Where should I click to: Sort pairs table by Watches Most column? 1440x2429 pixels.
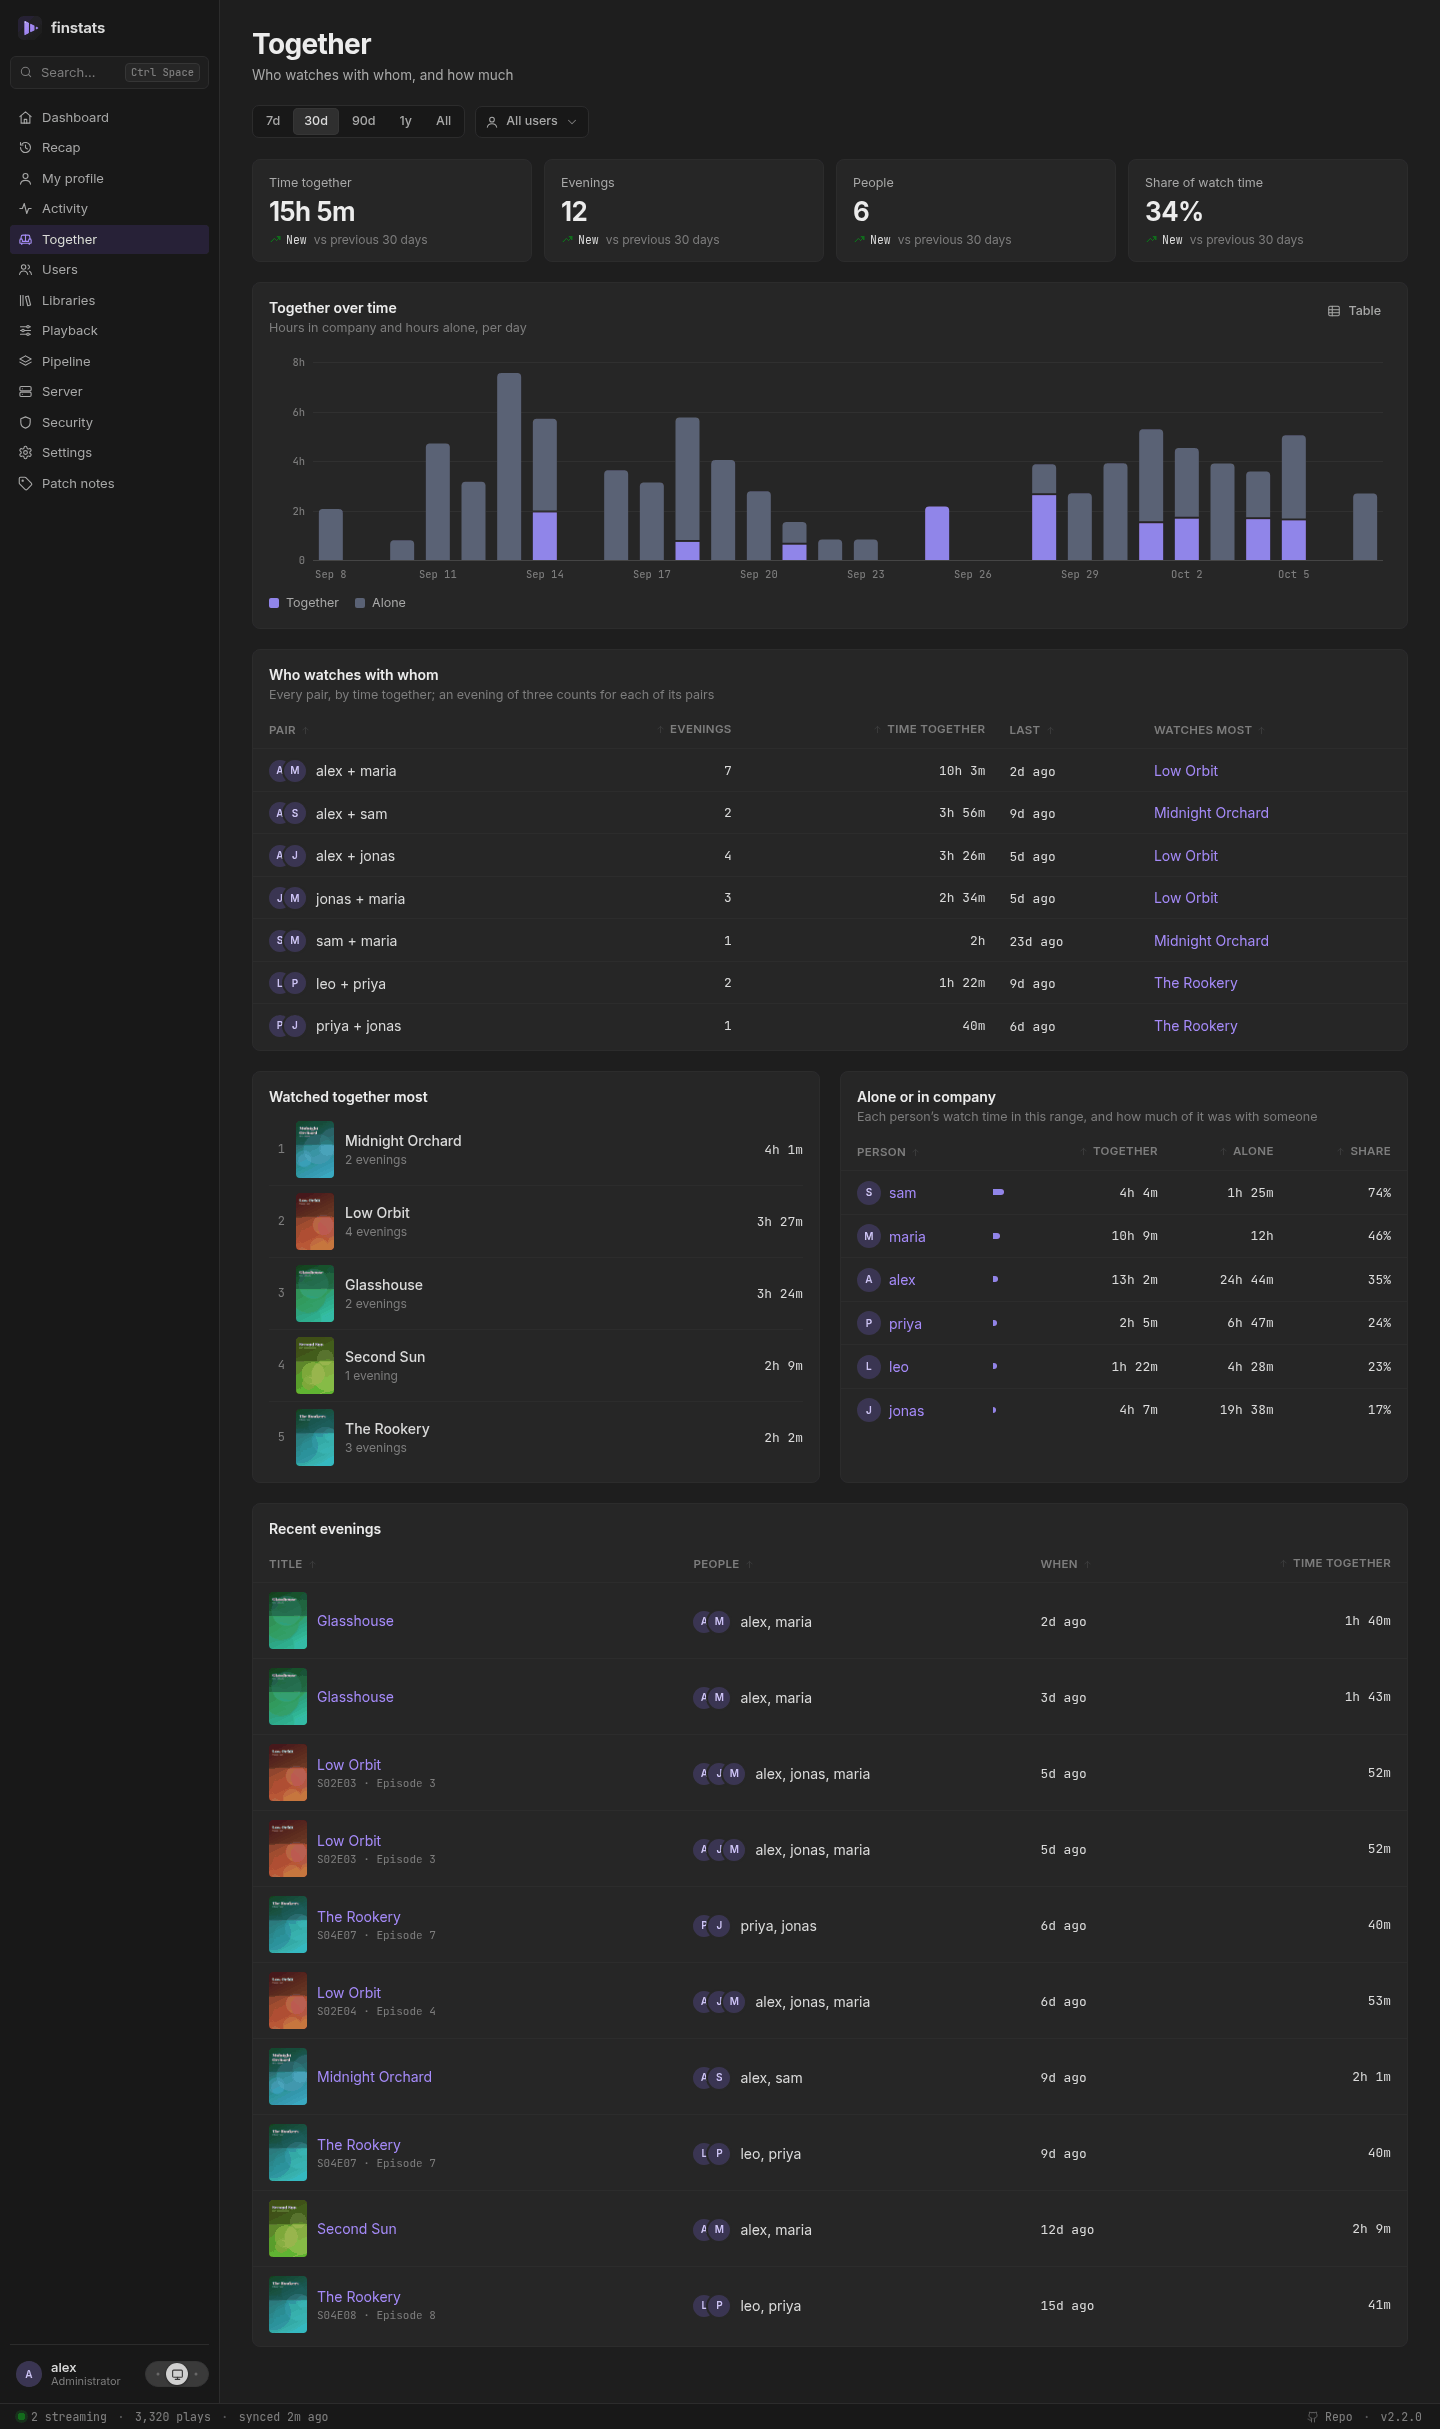pos(1209,730)
